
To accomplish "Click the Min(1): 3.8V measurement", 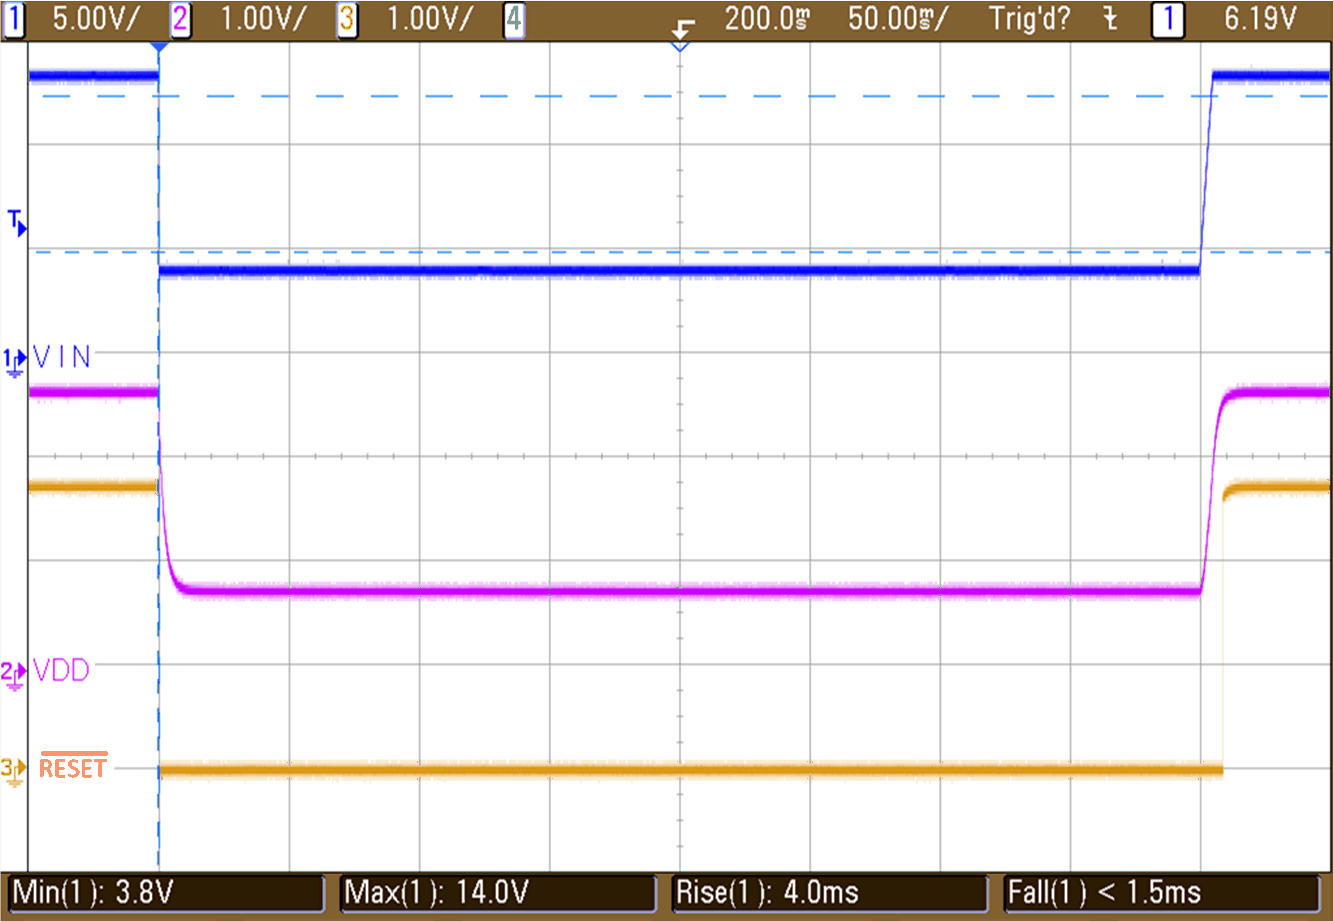I will tap(166, 893).
